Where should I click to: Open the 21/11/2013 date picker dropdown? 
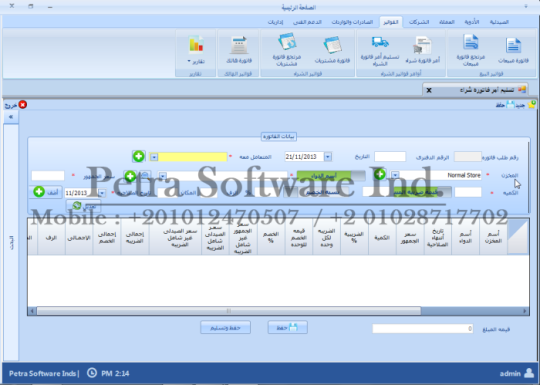point(328,157)
